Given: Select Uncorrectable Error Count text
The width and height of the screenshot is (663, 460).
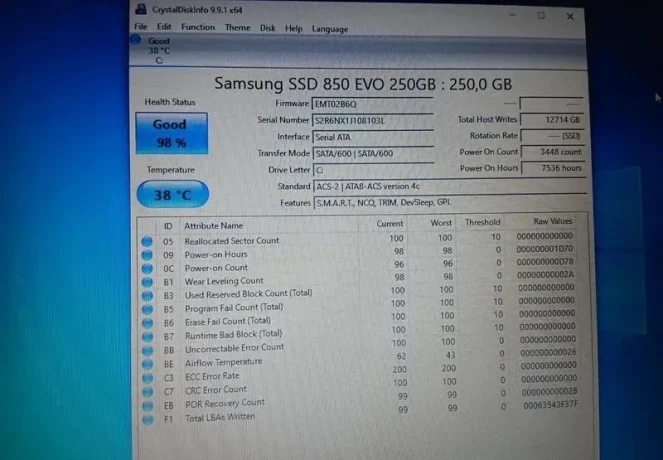Looking at the screenshot, I should (x=234, y=348).
